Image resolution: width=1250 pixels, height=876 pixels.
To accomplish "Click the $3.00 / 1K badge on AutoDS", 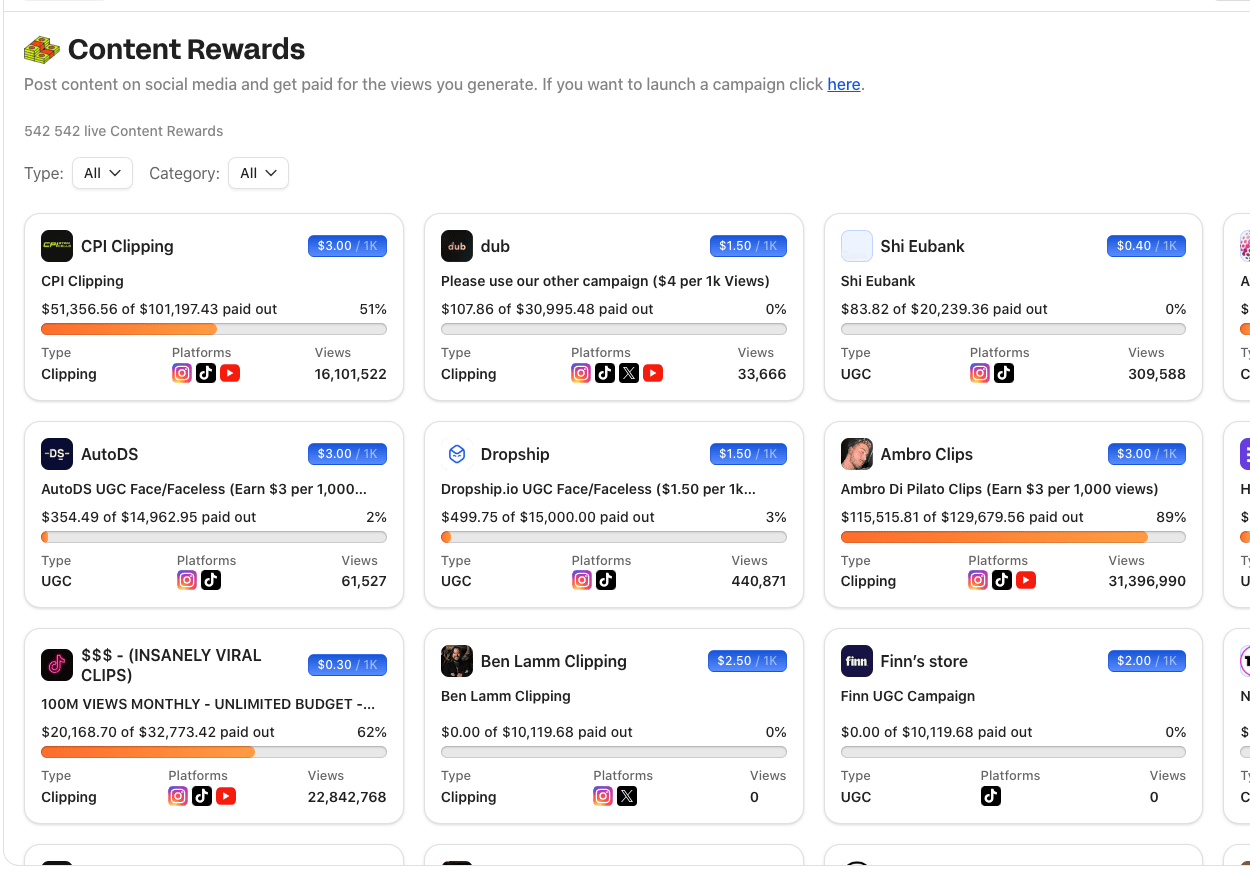I will pos(347,454).
